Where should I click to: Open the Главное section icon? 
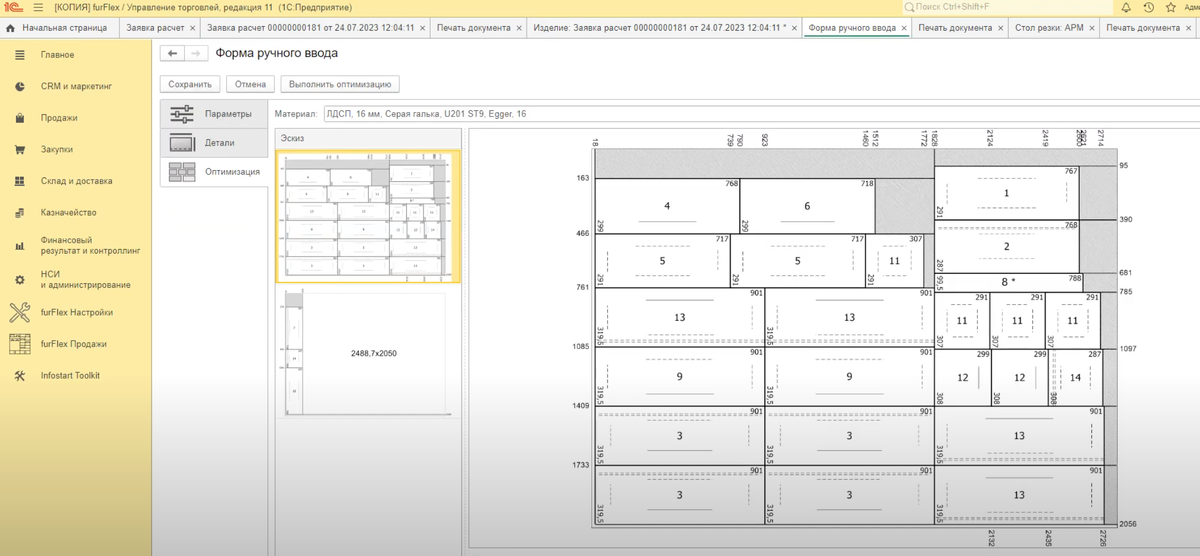[x=20, y=55]
